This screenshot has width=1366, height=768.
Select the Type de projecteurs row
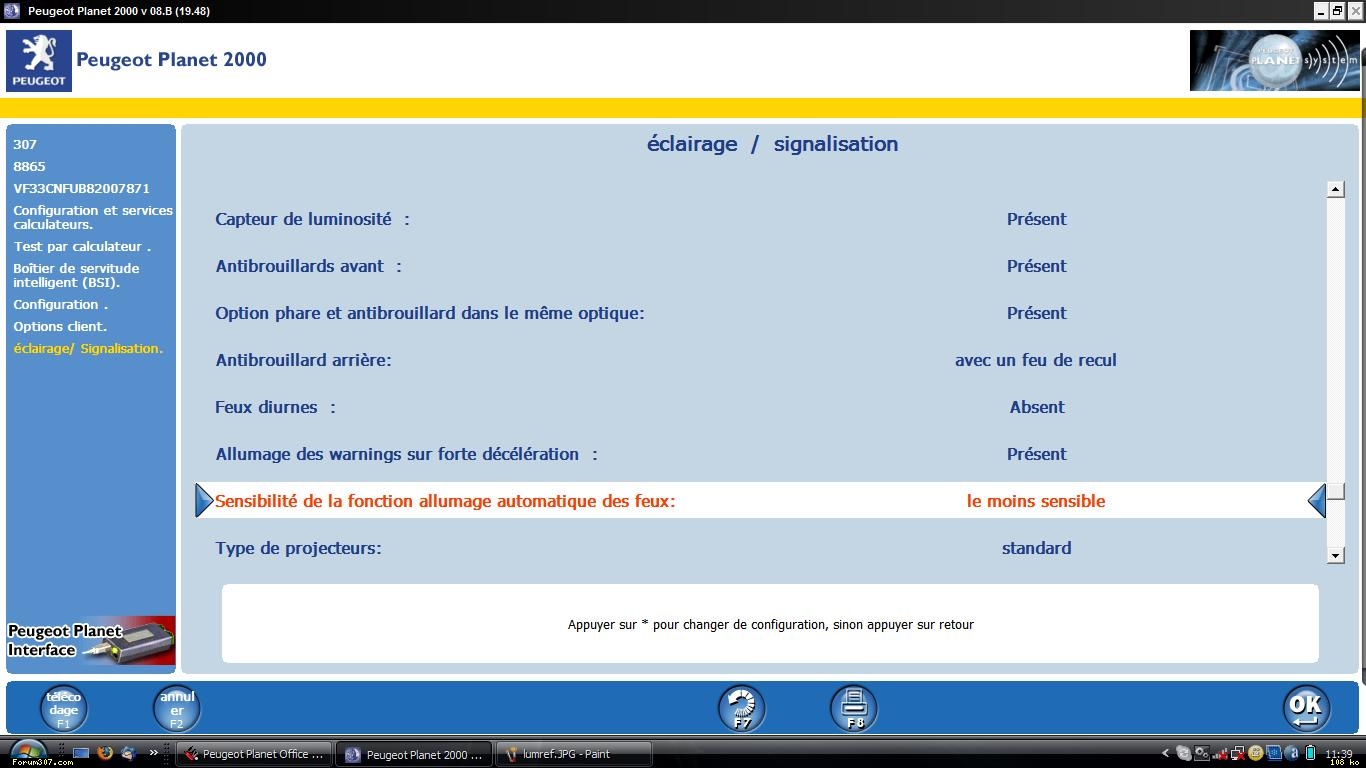click(x=760, y=548)
